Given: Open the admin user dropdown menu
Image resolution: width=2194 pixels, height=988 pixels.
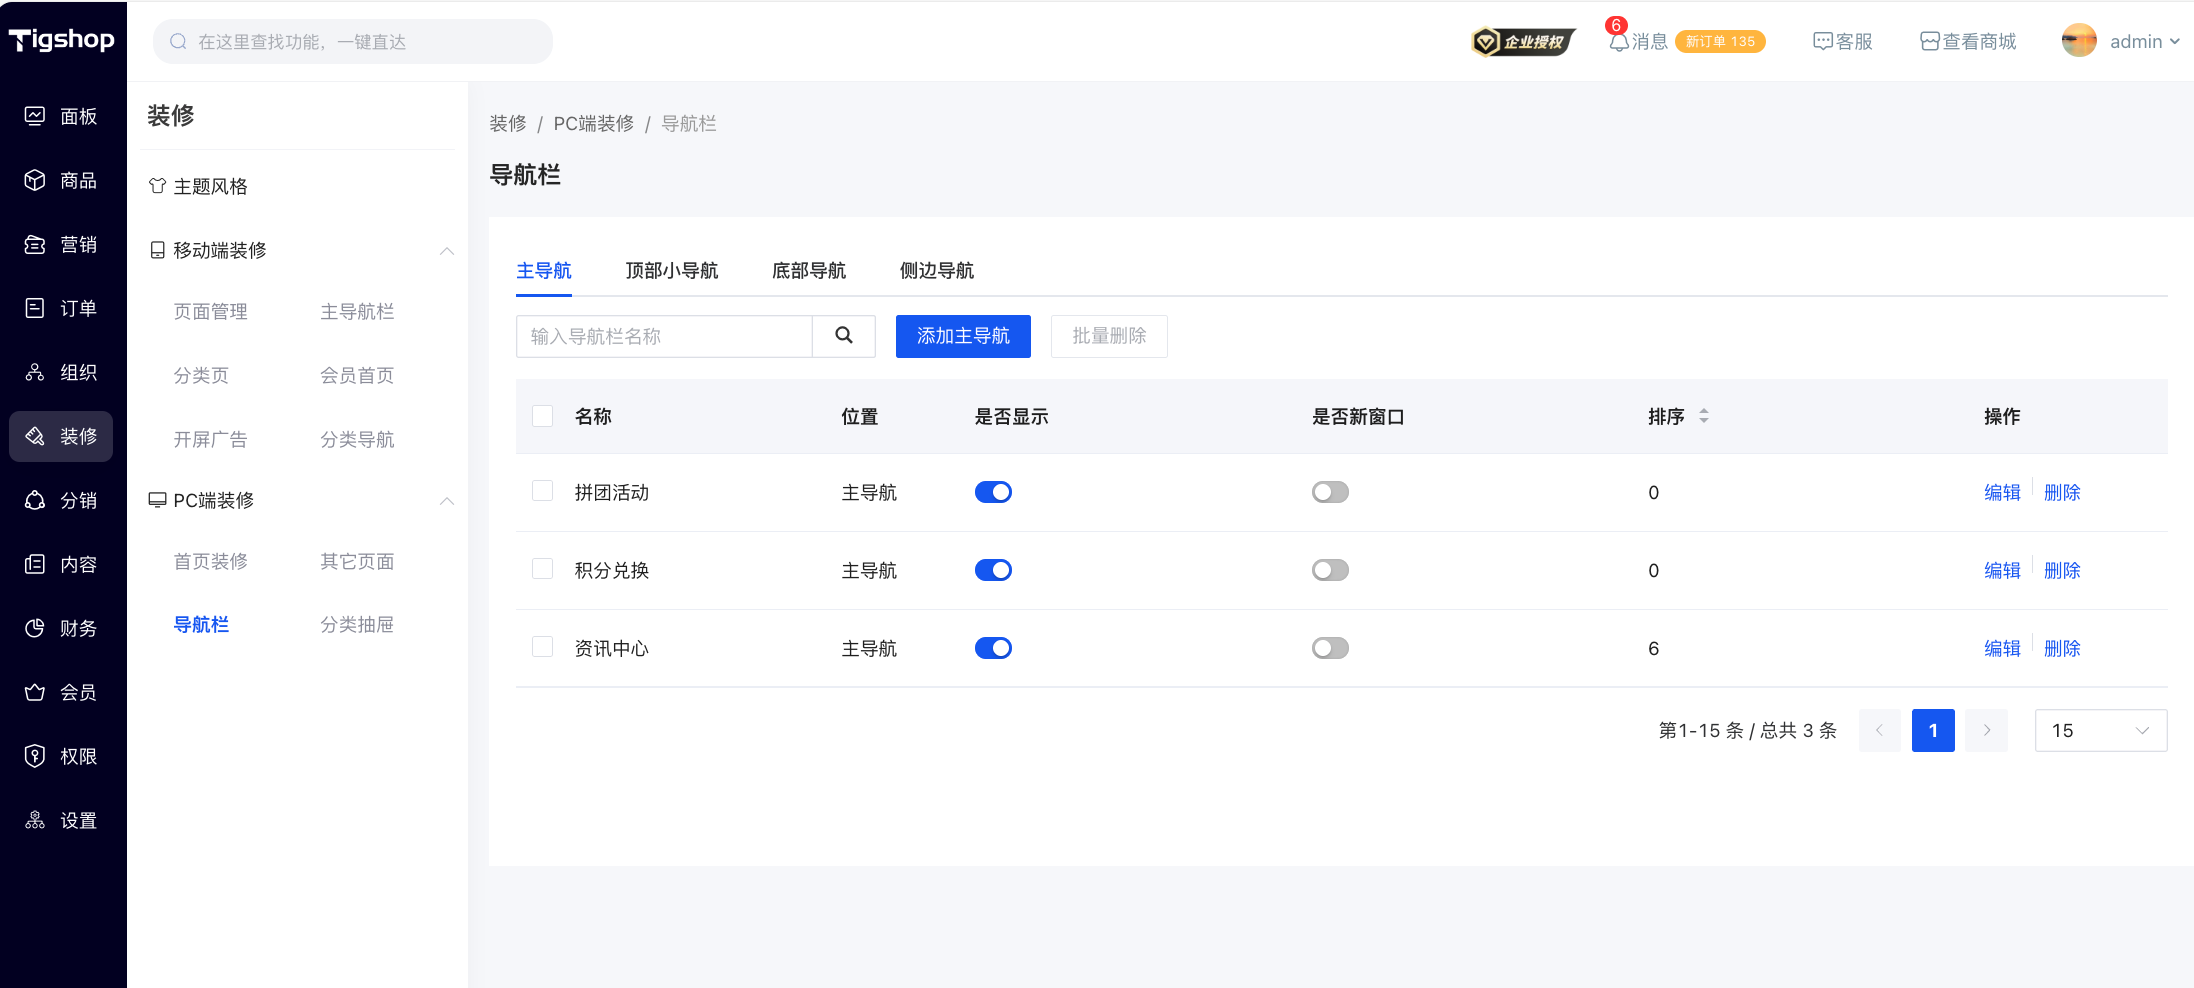Looking at the screenshot, I should click(x=2121, y=42).
